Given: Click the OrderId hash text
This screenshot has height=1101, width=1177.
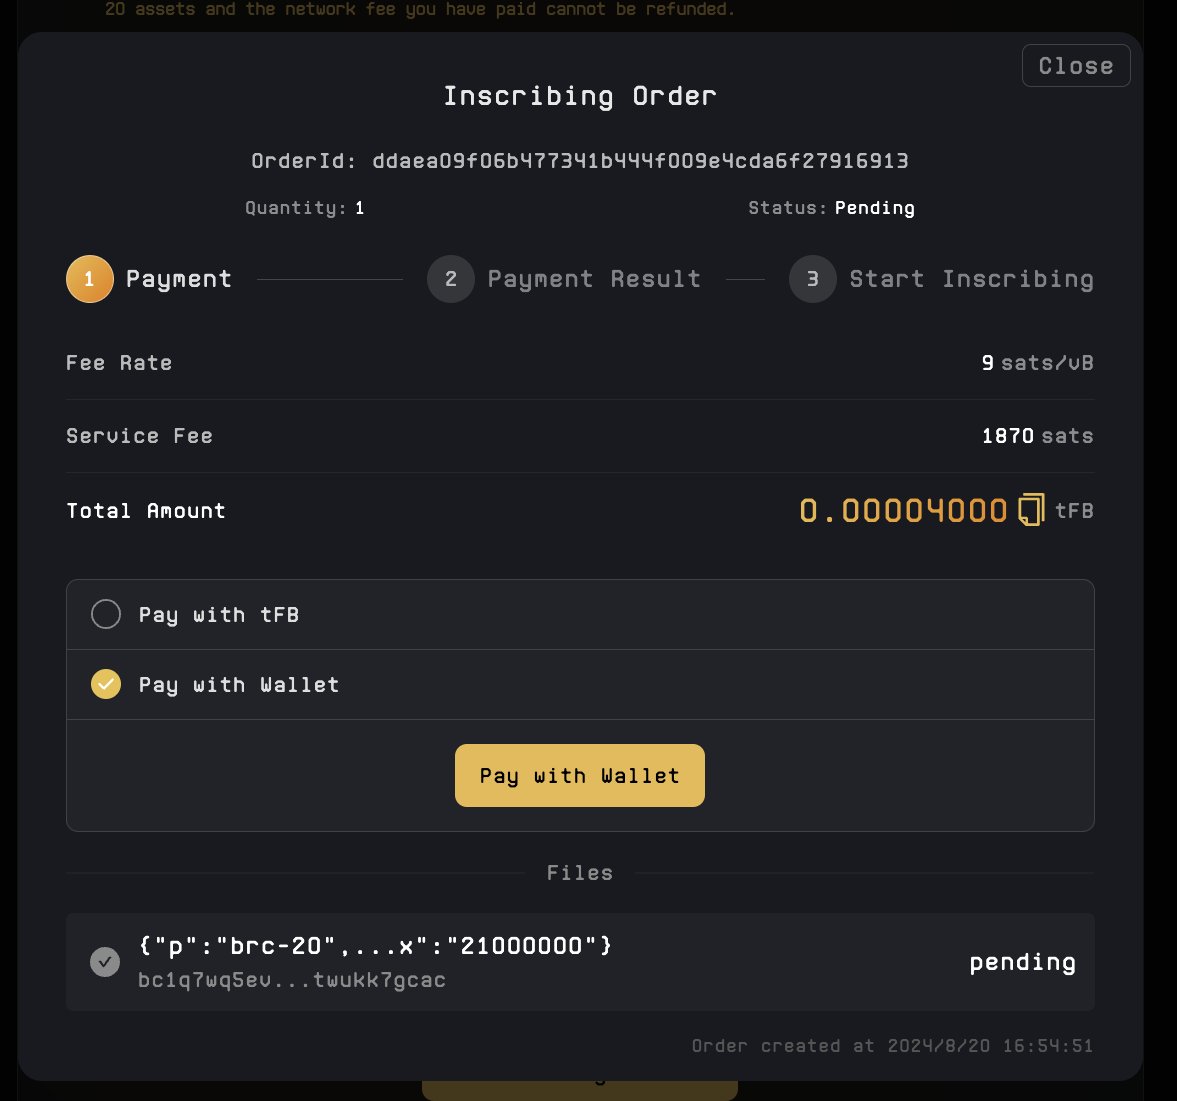Looking at the screenshot, I should point(640,161).
